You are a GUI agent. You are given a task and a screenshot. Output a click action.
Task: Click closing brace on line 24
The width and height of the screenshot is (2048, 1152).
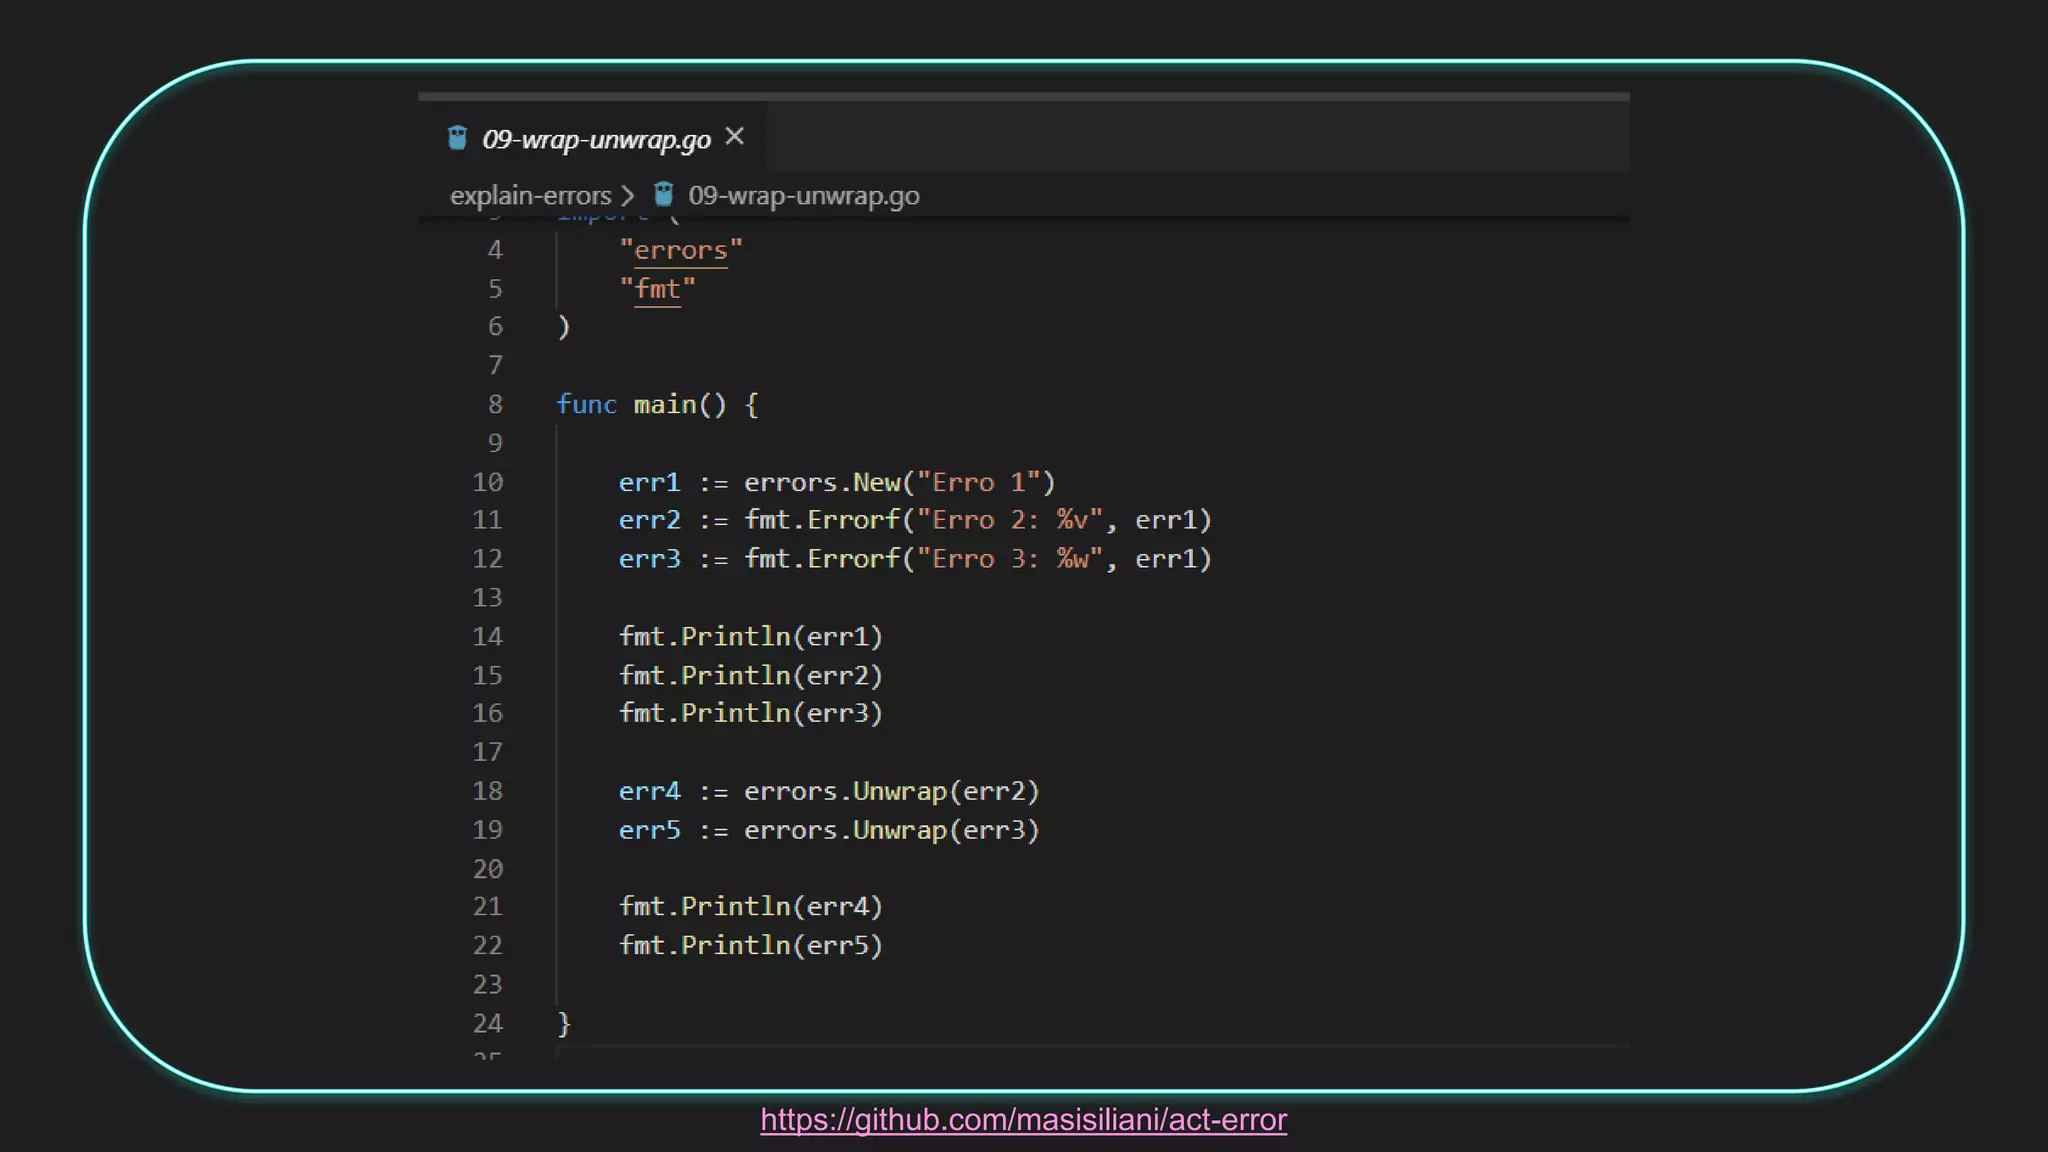(564, 1023)
